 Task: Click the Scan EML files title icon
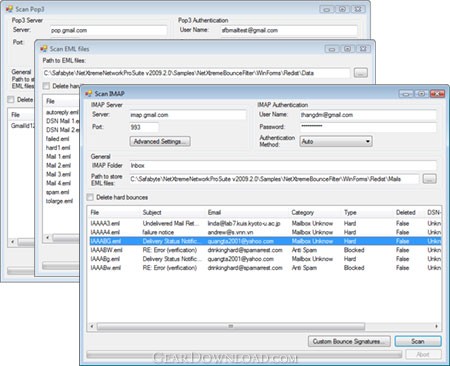tap(44, 49)
